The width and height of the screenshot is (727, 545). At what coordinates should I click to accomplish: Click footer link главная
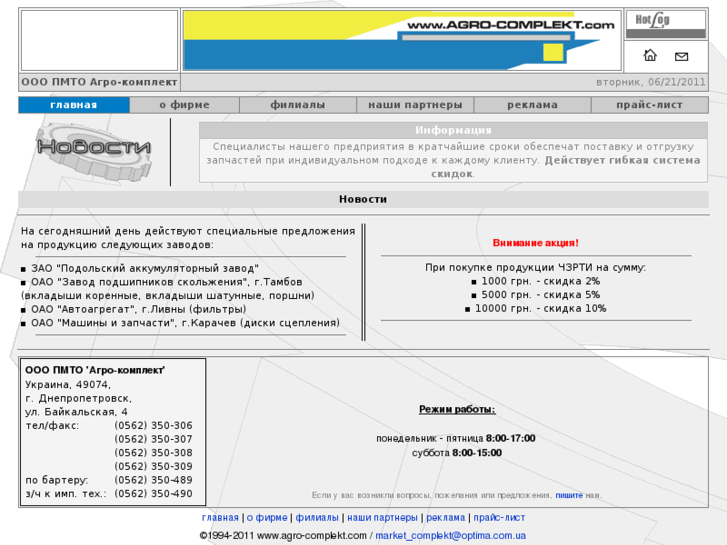click(220, 518)
